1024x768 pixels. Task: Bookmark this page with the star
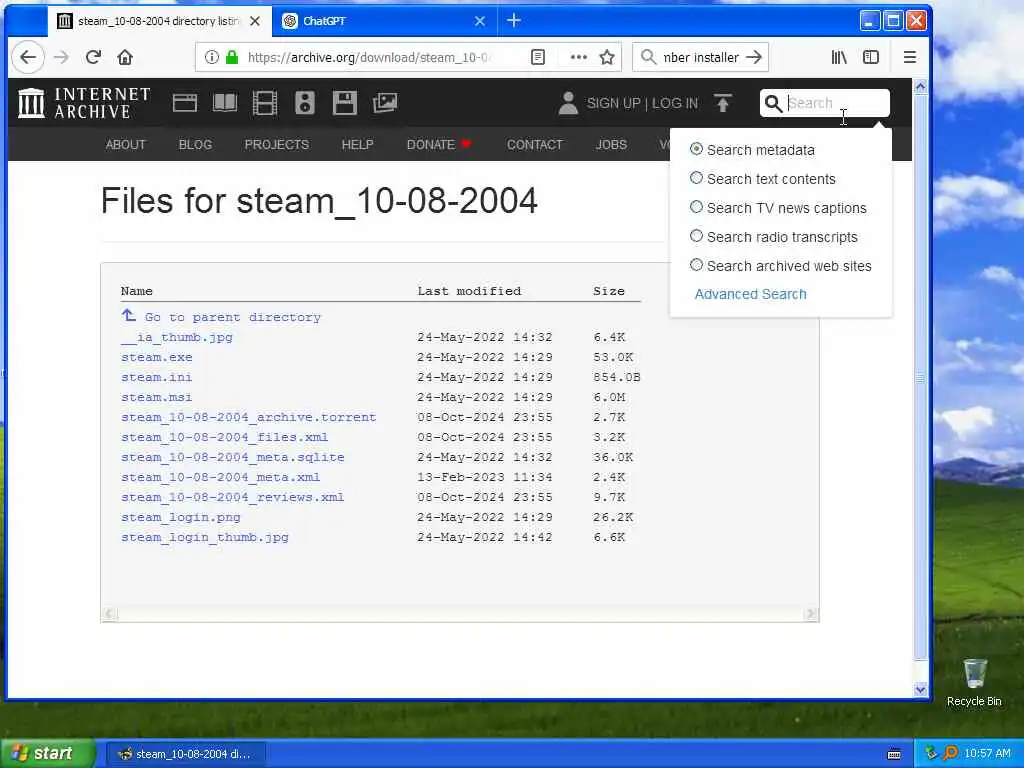click(607, 57)
